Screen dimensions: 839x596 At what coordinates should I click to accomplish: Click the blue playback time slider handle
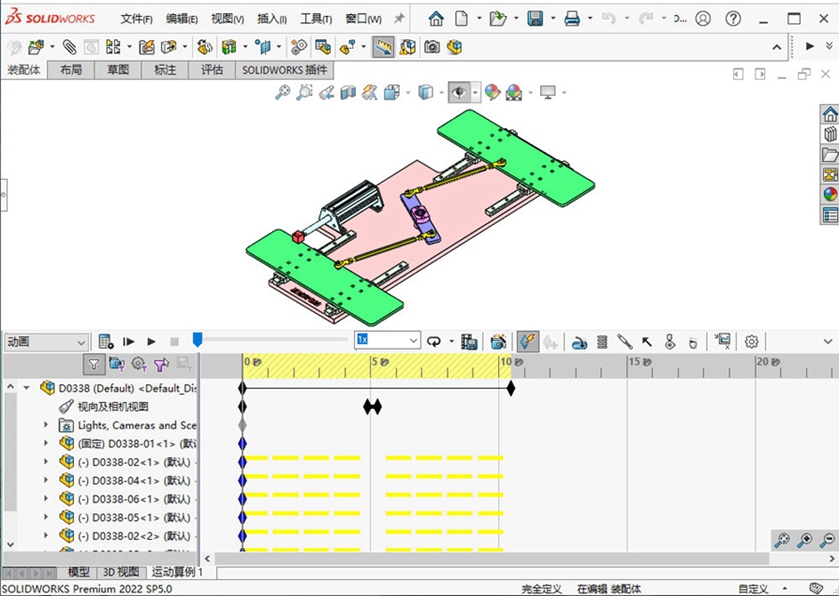coord(197,340)
